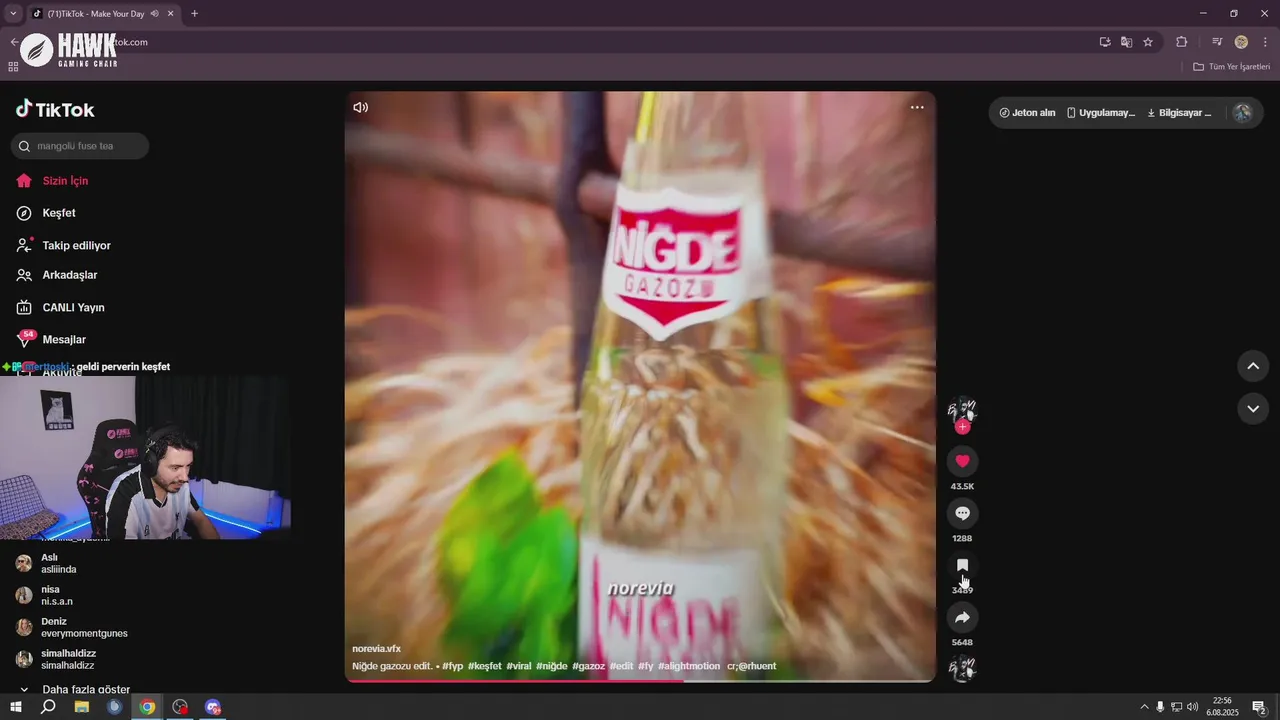The width and height of the screenshot is (1280, 720).
Task: Click the @rhuent mention
Action: (x=757, y=666)
